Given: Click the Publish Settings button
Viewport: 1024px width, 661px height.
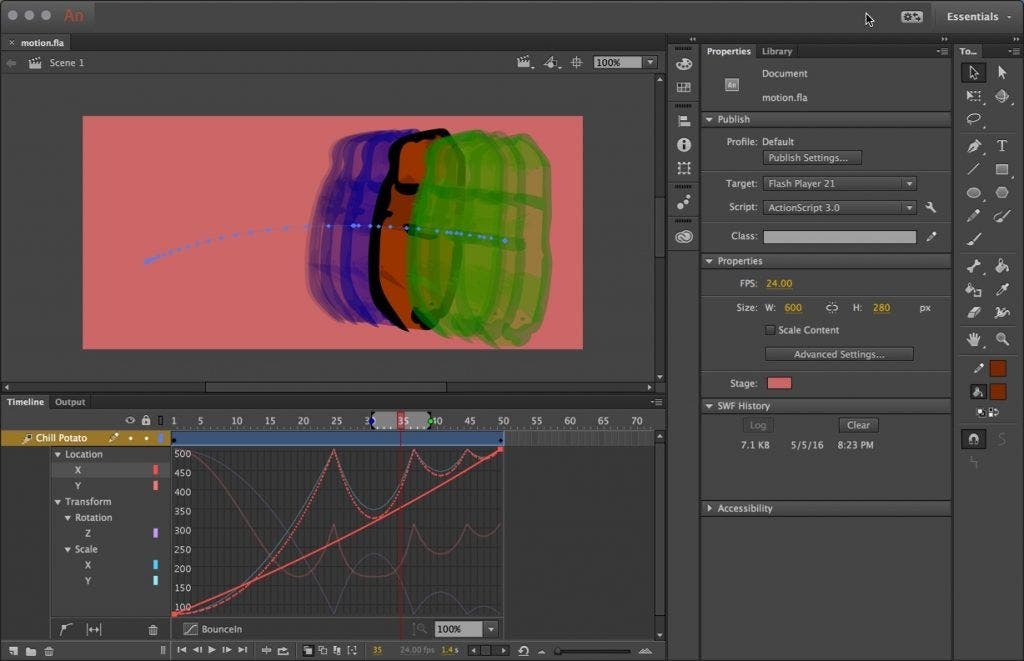Looking at the screenshot, I should click(x=811, y=157).
